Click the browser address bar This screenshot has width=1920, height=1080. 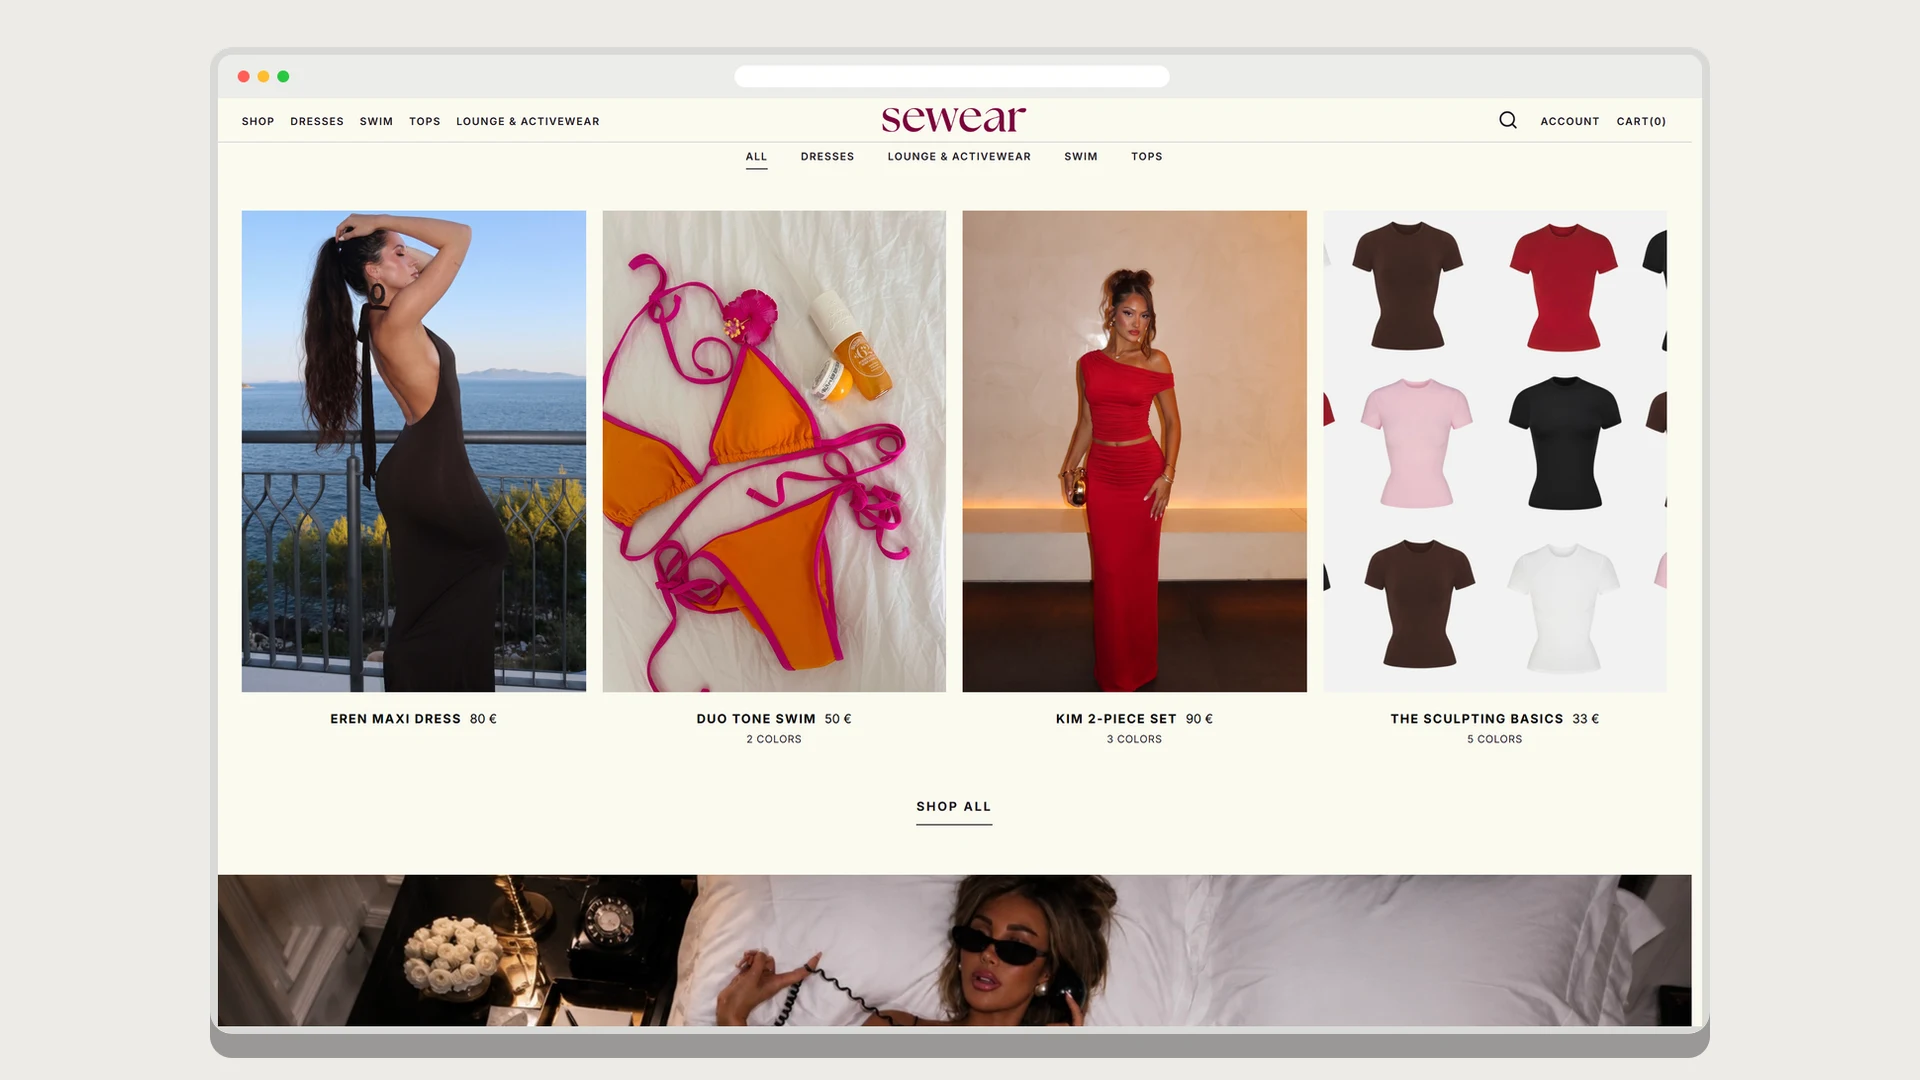click(952, 76)
